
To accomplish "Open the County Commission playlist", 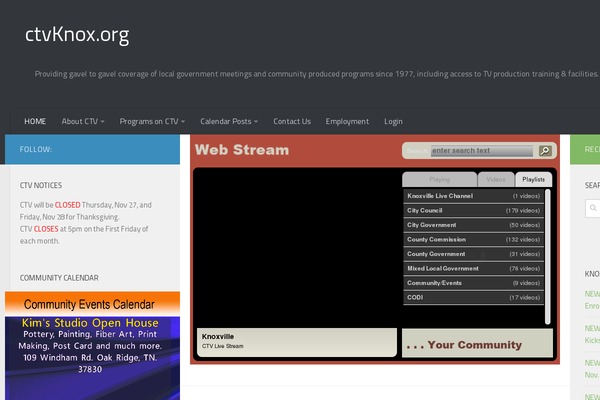I will tap(473, 240).
